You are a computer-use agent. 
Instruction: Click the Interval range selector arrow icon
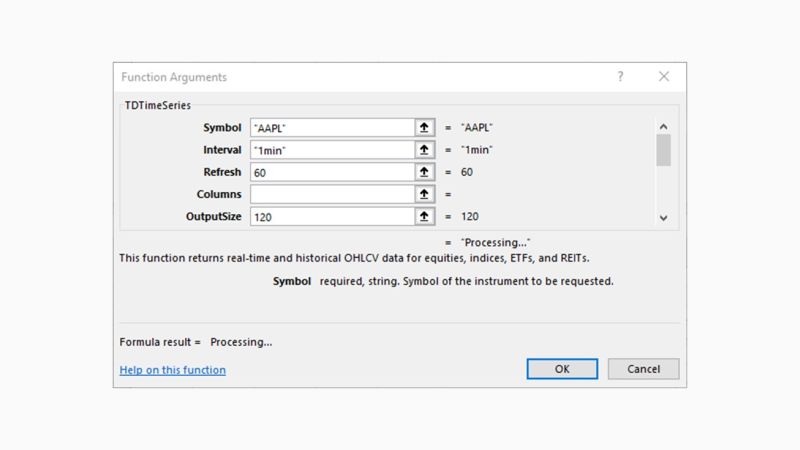tap(424, 150)
